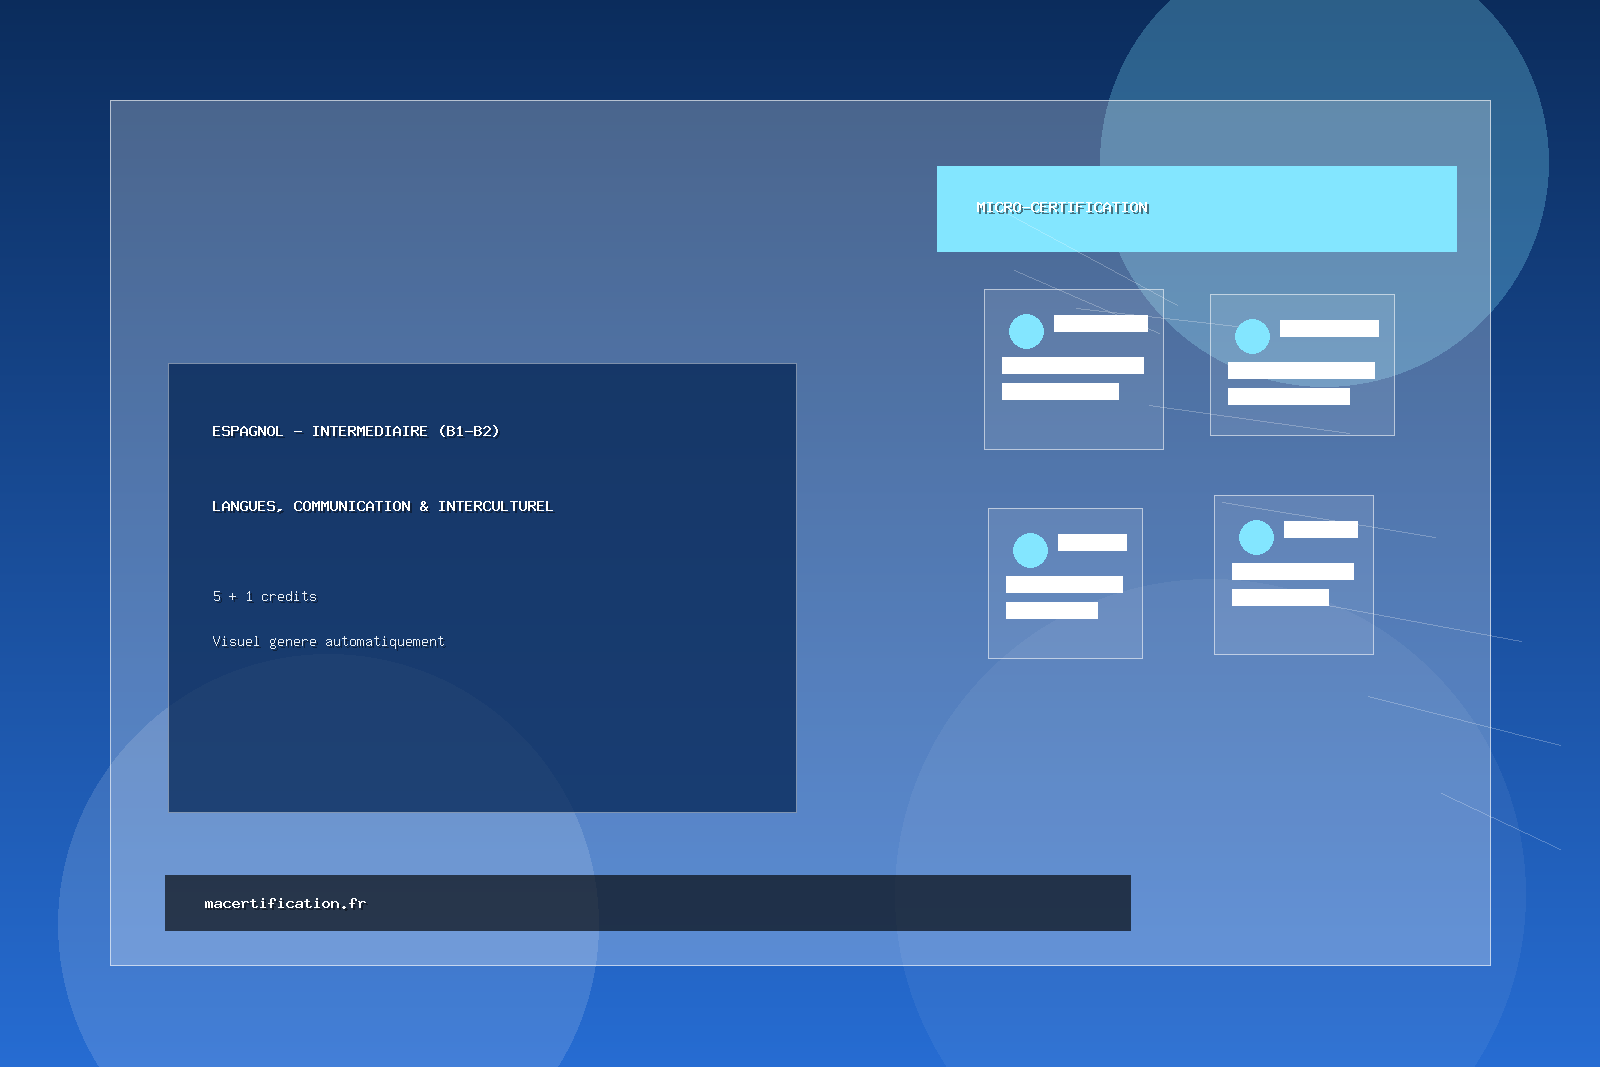
Task: Click the title bar beside the top-right card avatar
Action: click(1329, 328)
